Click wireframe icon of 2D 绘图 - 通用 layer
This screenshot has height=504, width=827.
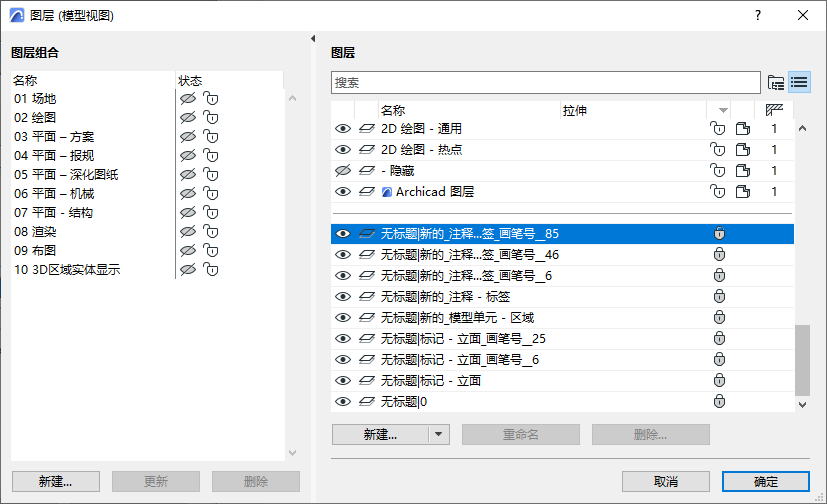367,129
